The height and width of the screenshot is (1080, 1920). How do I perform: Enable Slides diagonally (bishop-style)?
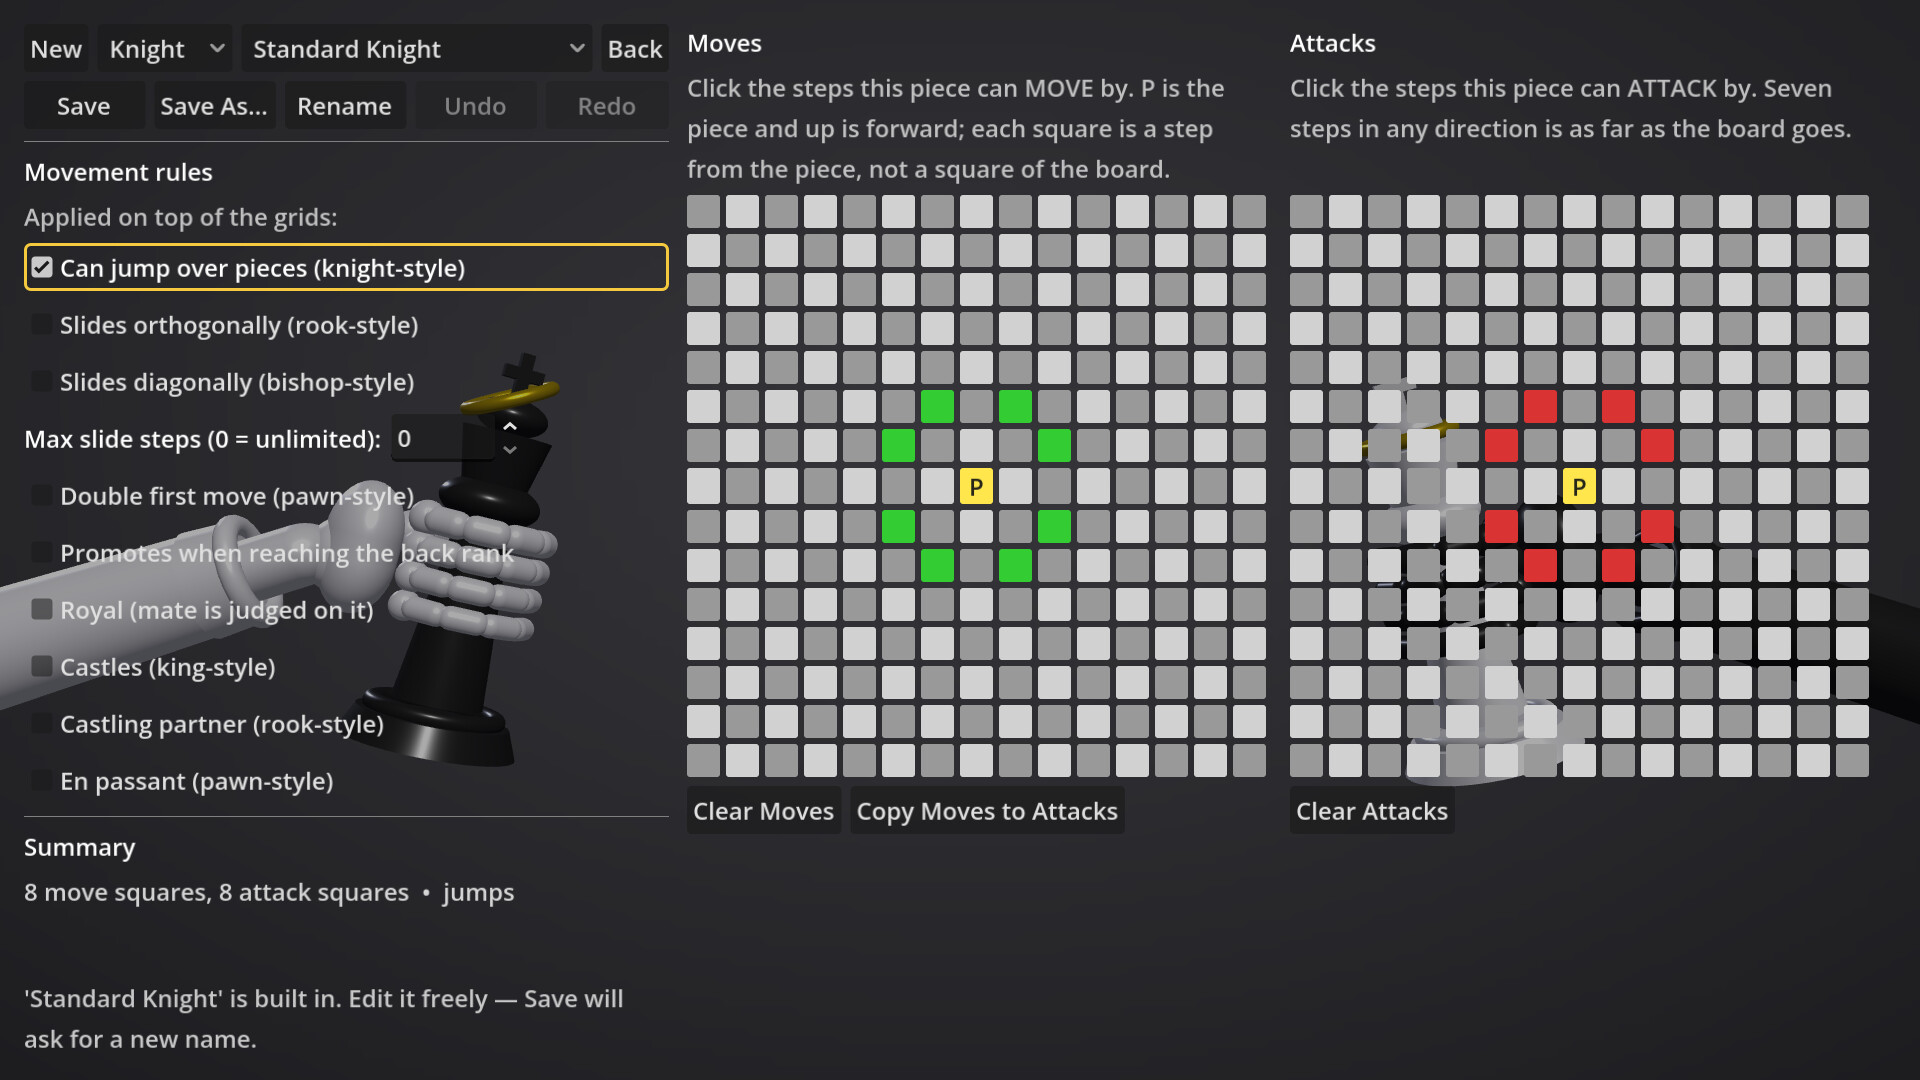(x=346, y=382)
